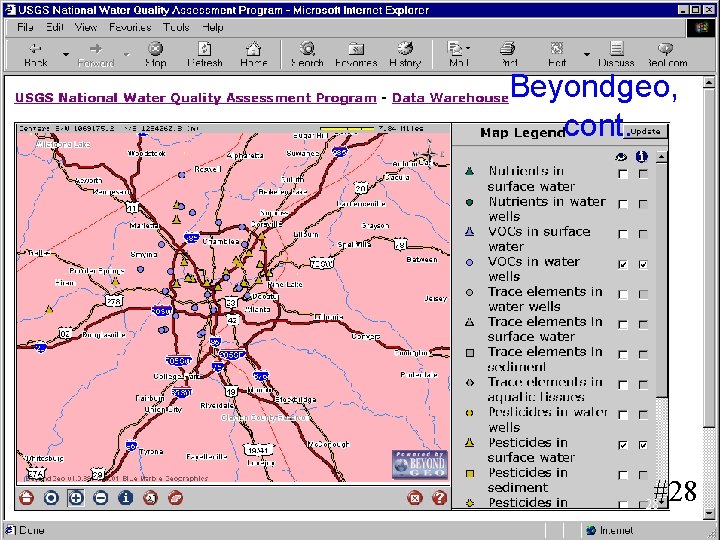Toggle visibility of Trace elements in sediment
The image size is (720, 540).
(x=623, y=354)
